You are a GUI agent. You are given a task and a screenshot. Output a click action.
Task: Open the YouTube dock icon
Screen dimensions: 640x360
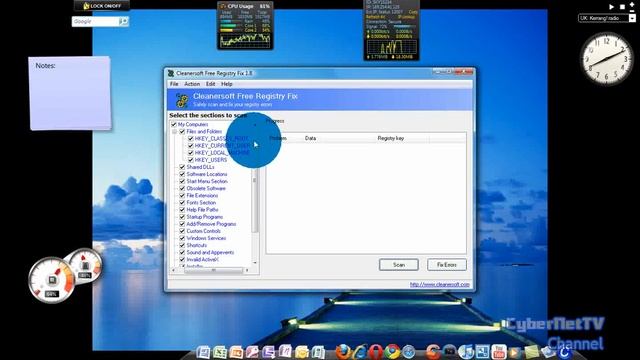coord(499,352)
